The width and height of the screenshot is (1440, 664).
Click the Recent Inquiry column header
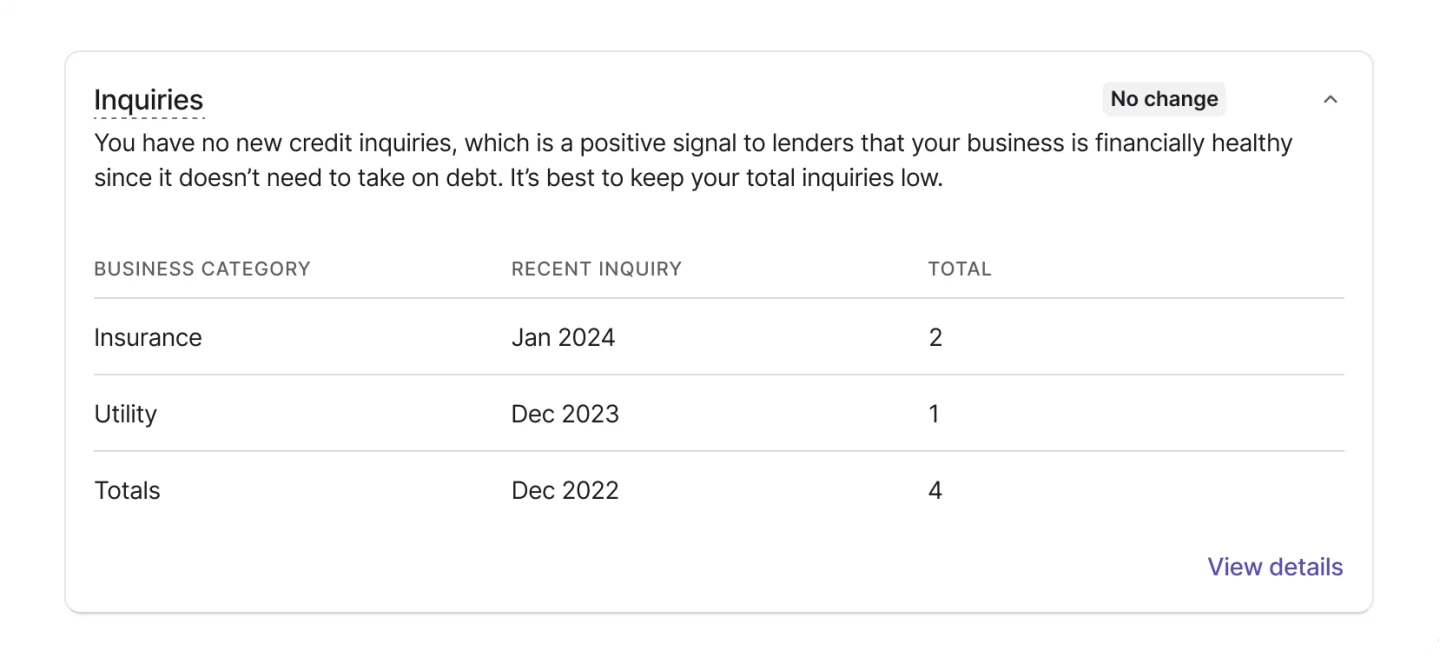click(x=596, y=269)
